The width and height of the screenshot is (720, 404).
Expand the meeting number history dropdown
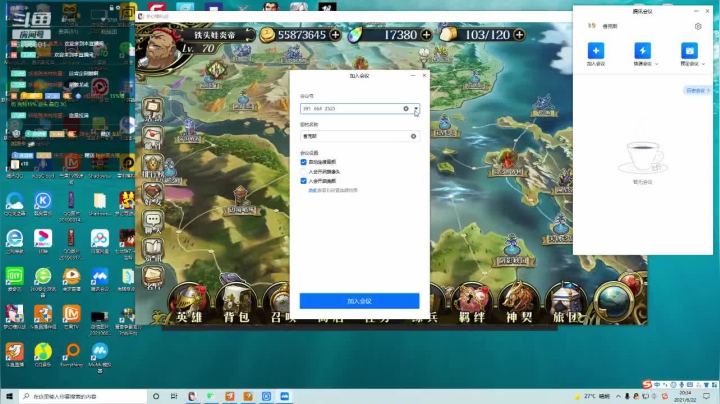click(416, 109)
